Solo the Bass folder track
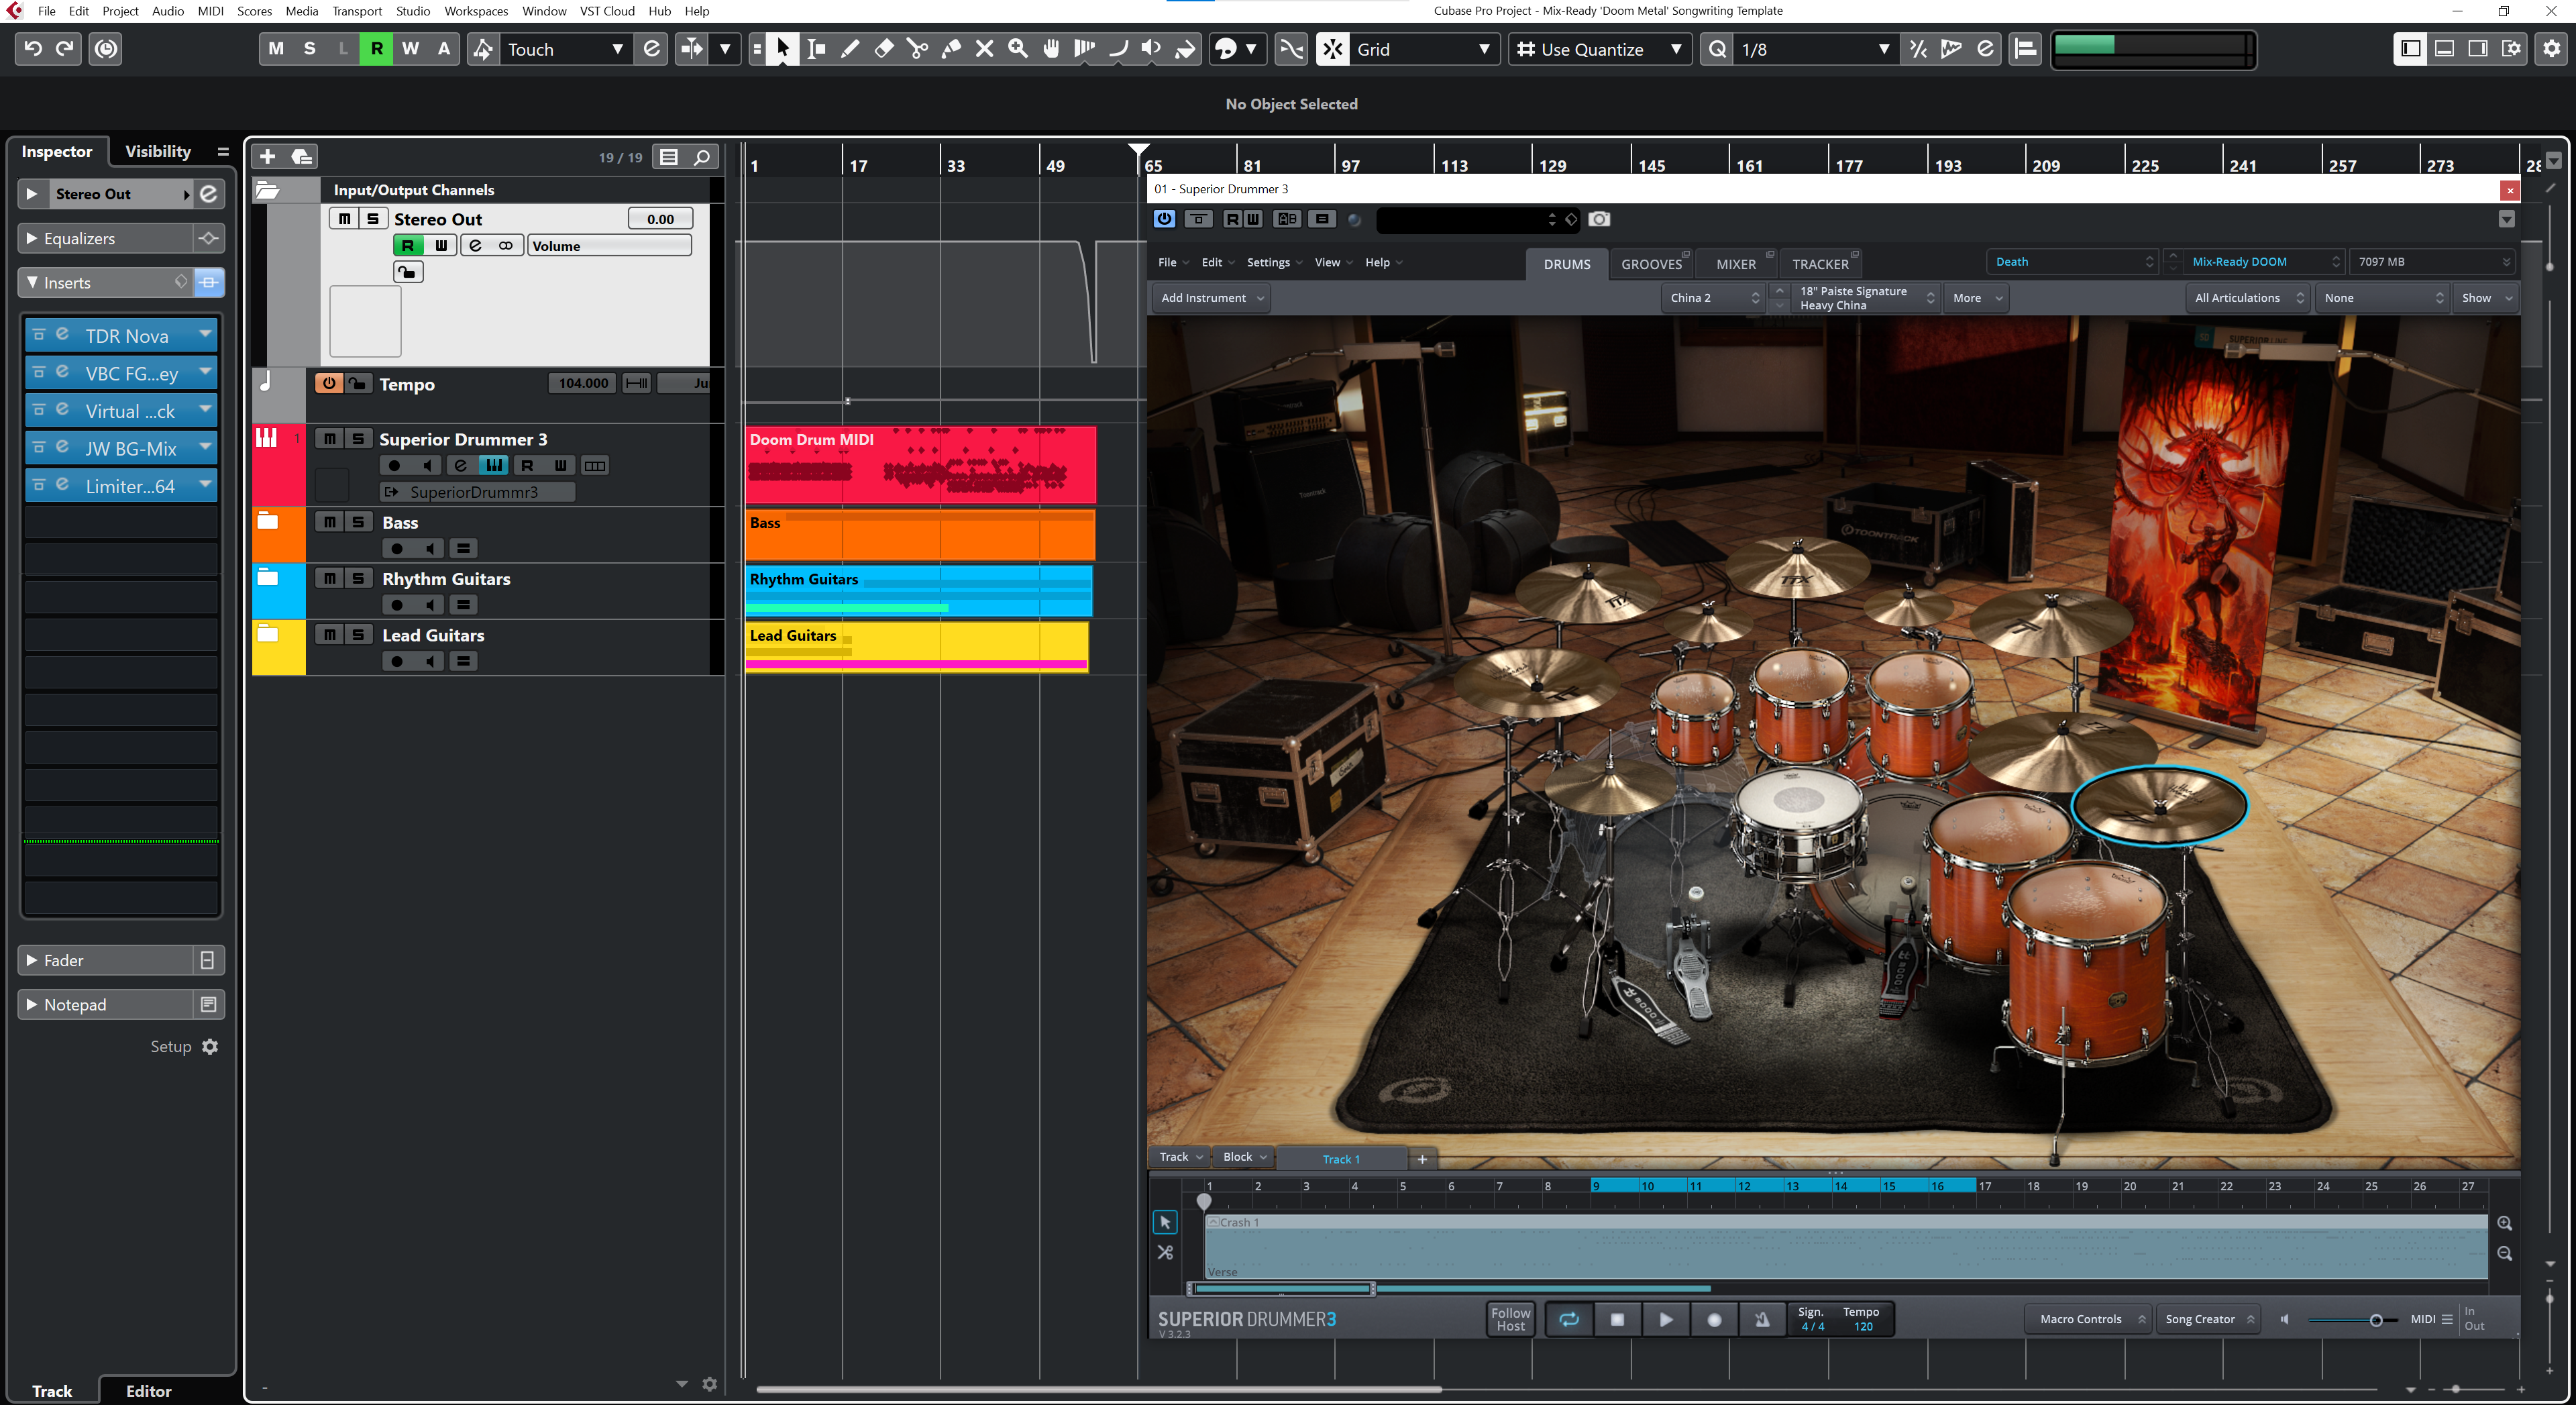2576x1405 pixels. point(358,522)
